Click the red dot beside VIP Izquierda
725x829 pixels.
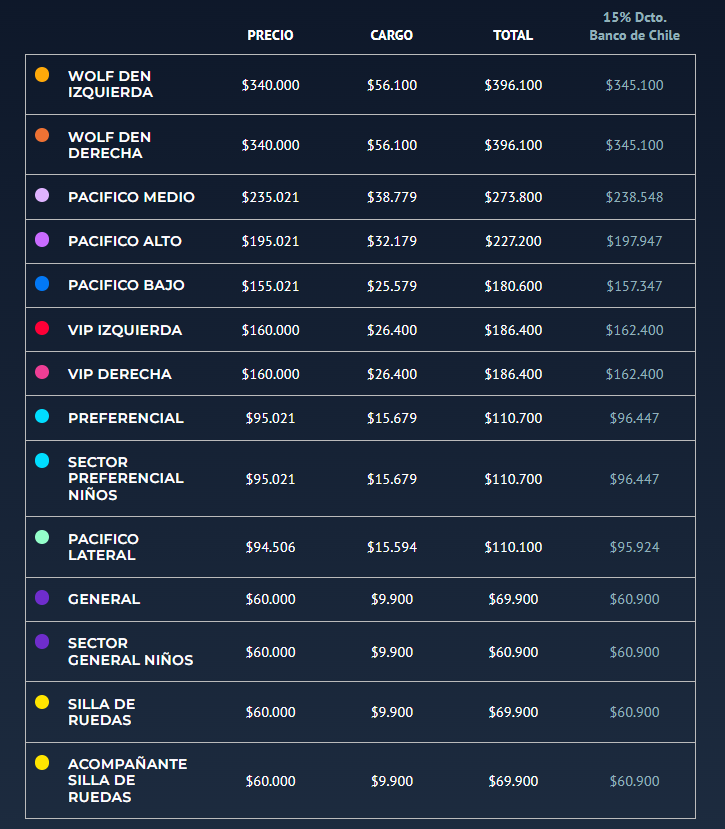coord(42,328)
